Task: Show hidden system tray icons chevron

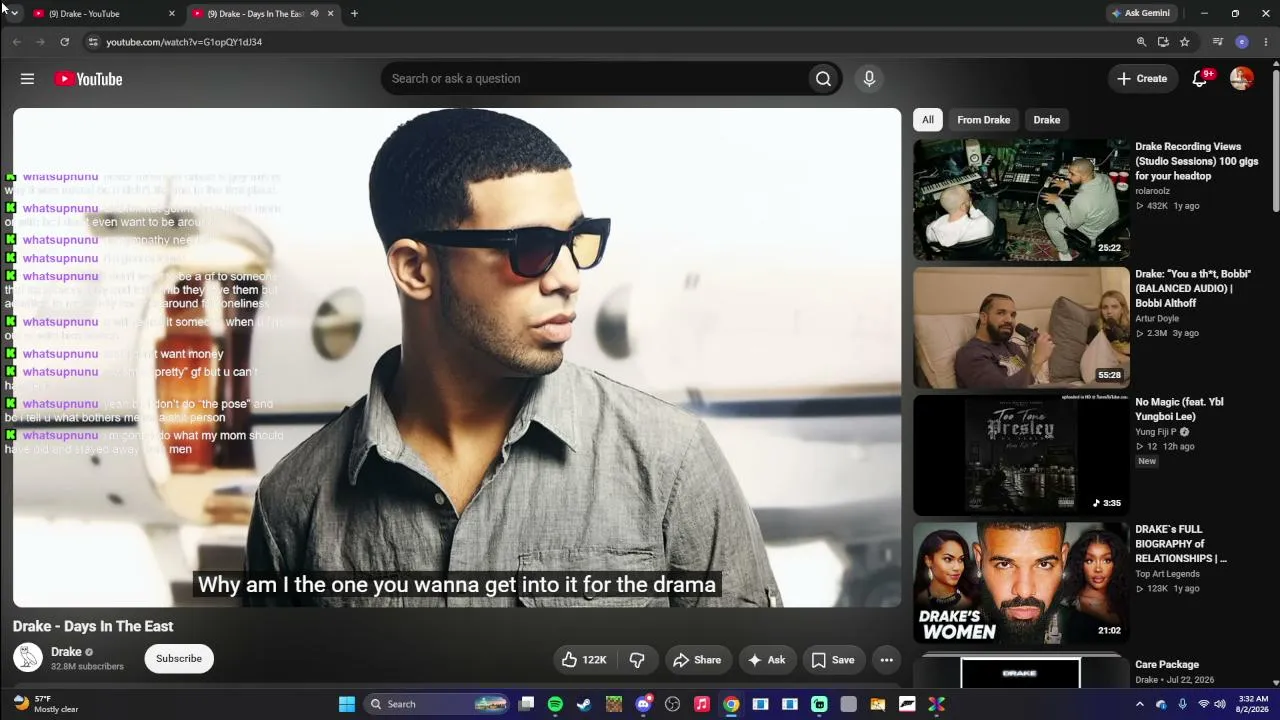Action: click(1139, 704)
